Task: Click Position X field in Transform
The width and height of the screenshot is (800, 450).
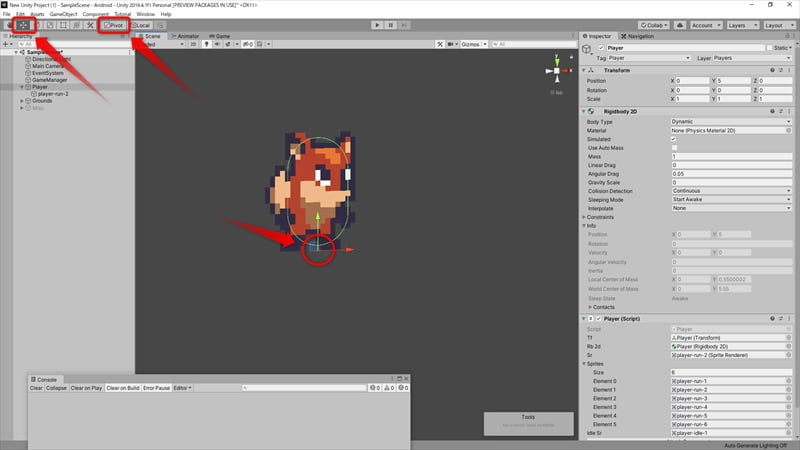Action: pos(692,81)
